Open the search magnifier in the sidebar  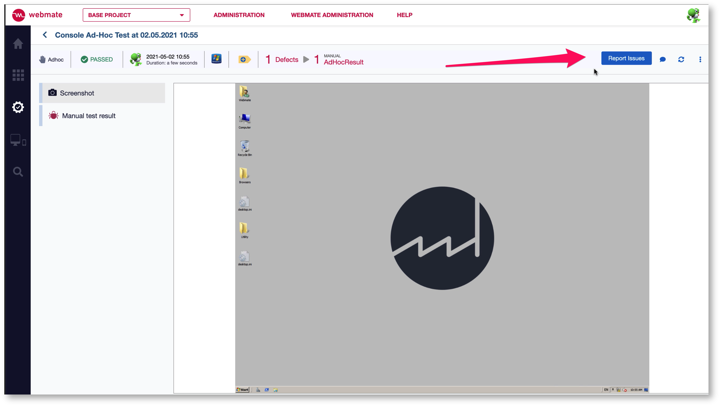(18, 172)
